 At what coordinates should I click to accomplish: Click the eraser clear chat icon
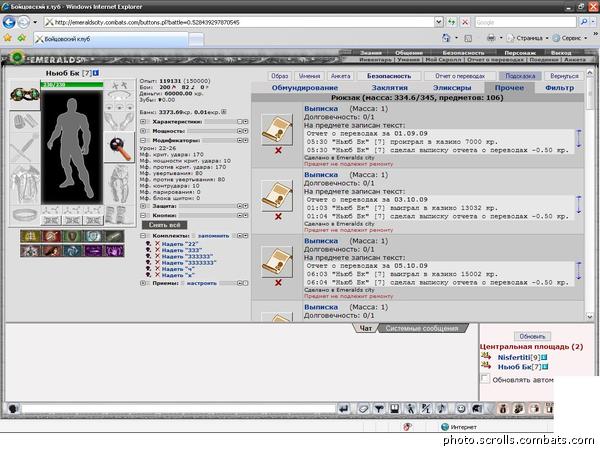[x=363, y=409]
